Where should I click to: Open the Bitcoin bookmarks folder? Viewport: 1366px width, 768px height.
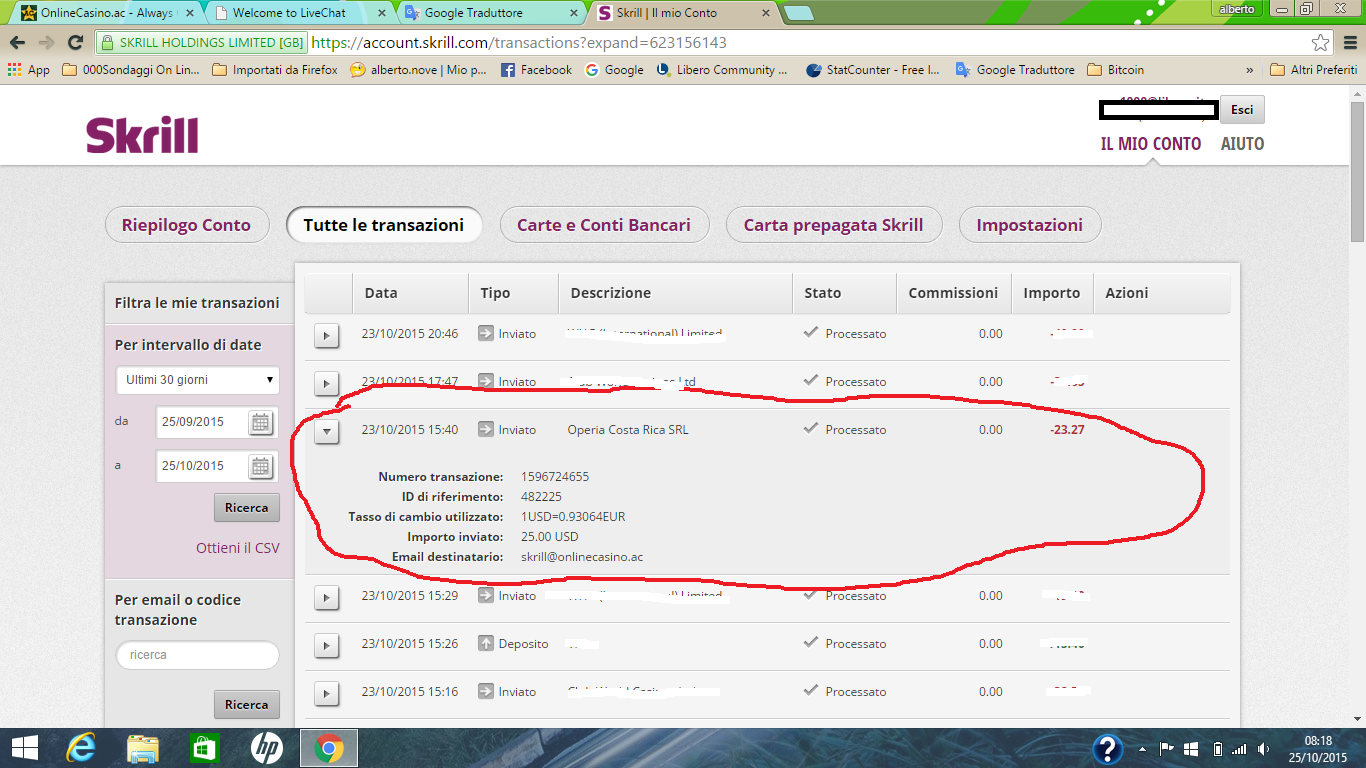tap(1115, 70)
